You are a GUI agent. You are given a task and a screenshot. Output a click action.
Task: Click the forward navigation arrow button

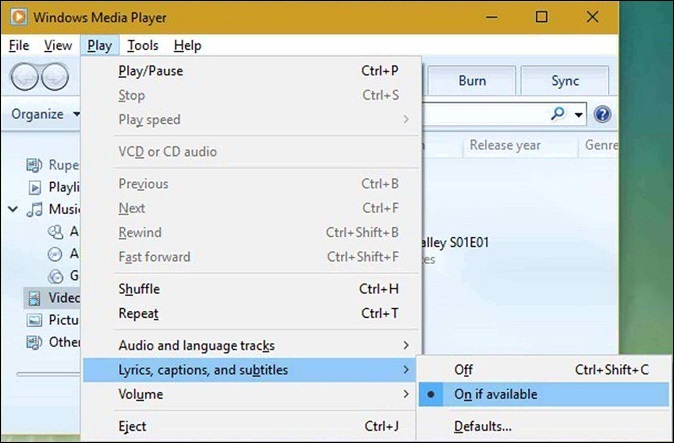[55, 77]
